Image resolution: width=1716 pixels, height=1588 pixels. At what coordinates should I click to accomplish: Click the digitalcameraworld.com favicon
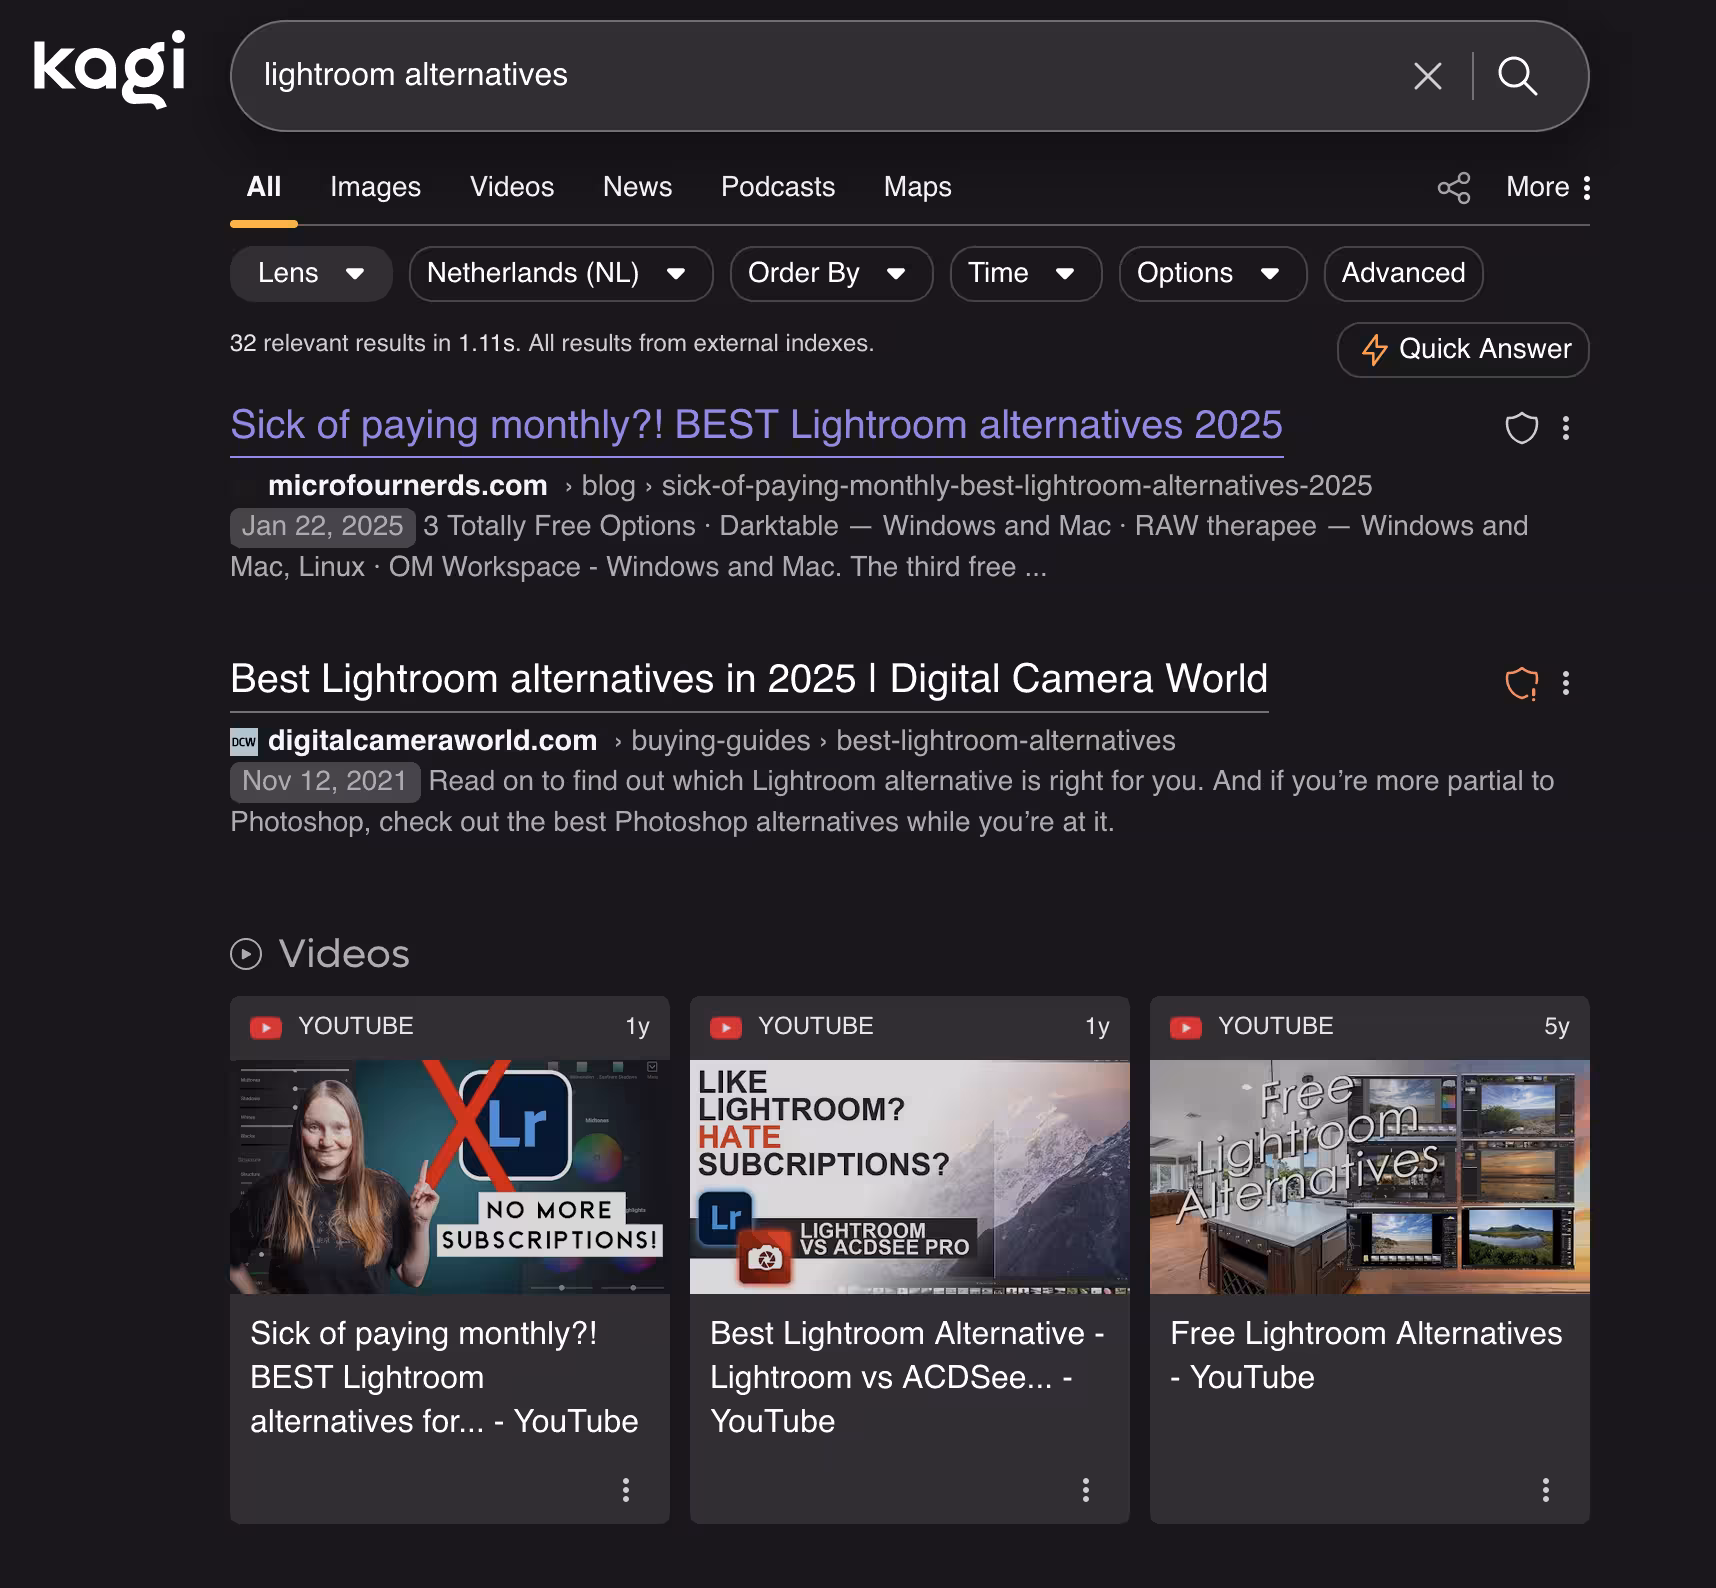coord(242,741)
